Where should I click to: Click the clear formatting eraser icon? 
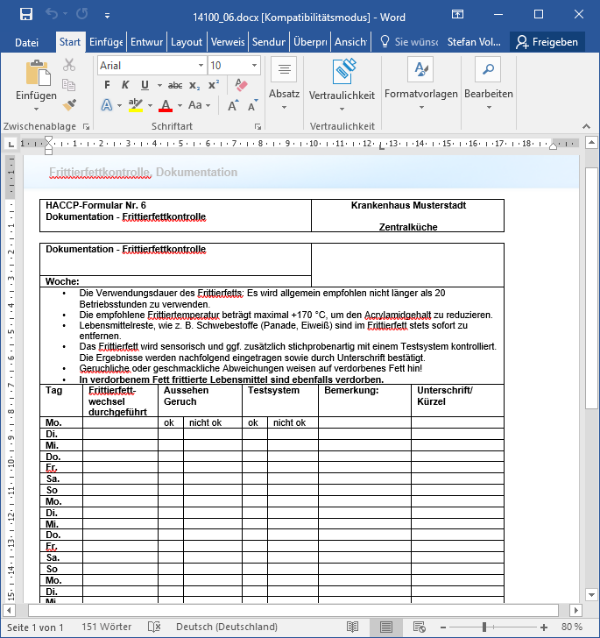(x=239, y=85)
